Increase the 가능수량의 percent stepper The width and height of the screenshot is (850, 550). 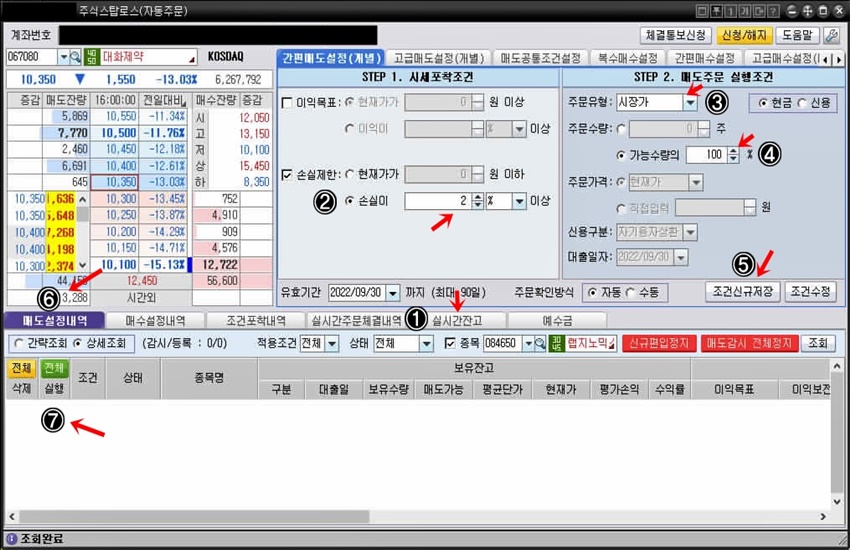733,151
